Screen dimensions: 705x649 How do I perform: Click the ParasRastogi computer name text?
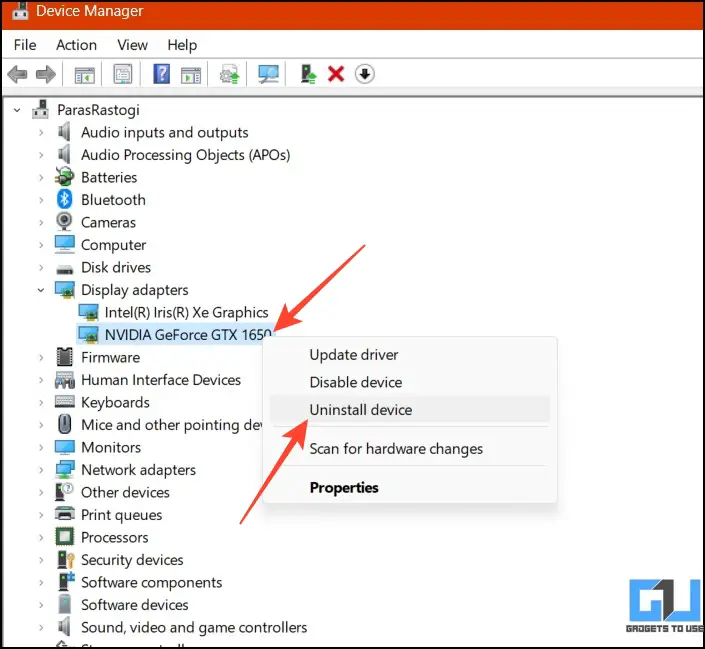(98, 110)
